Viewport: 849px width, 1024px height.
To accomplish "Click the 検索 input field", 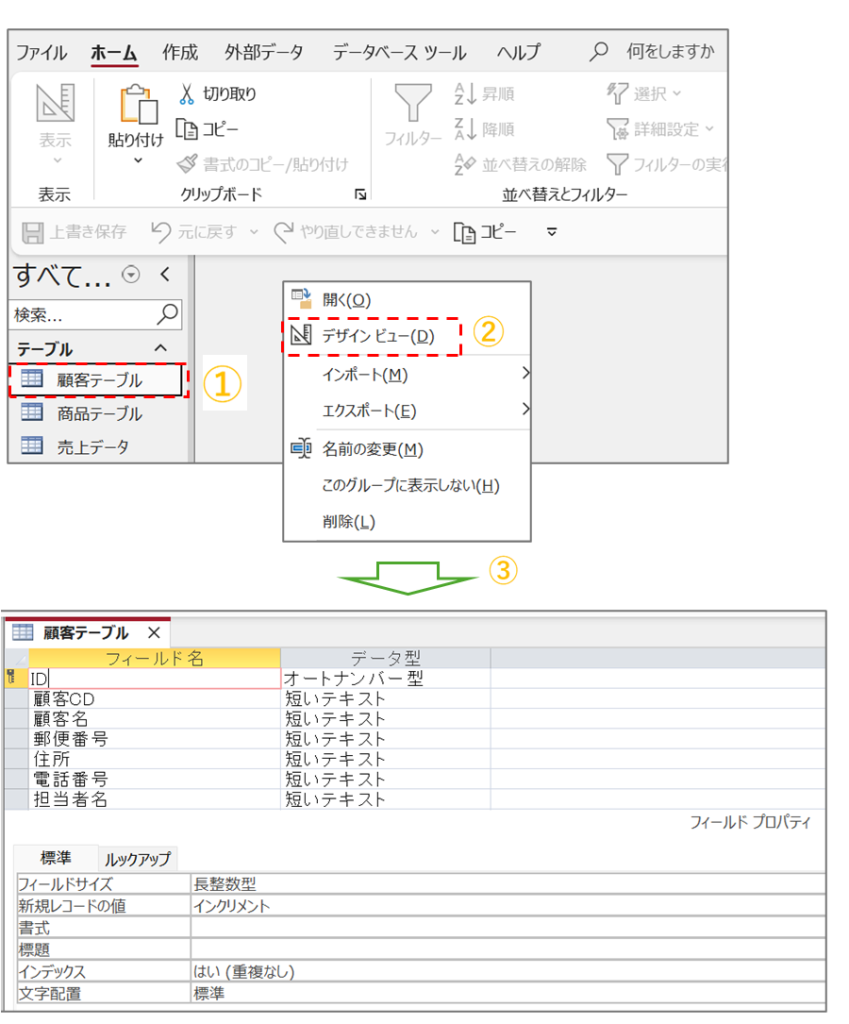I will [x=82, y=315].
